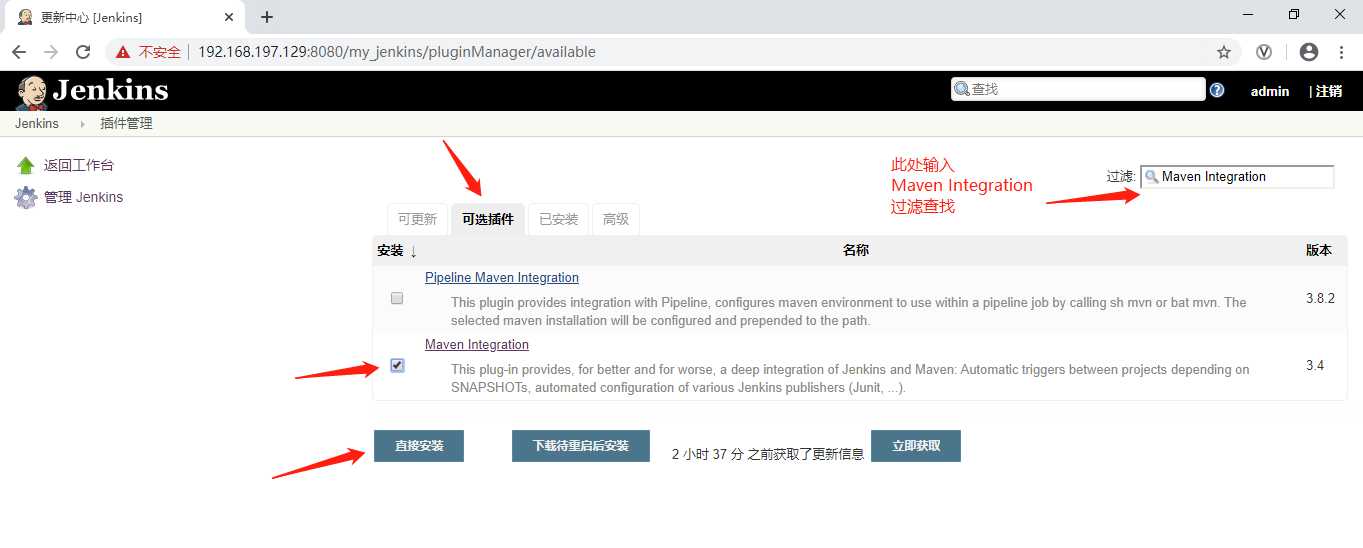Click the 名称 column header

click(x=856, y=251)
